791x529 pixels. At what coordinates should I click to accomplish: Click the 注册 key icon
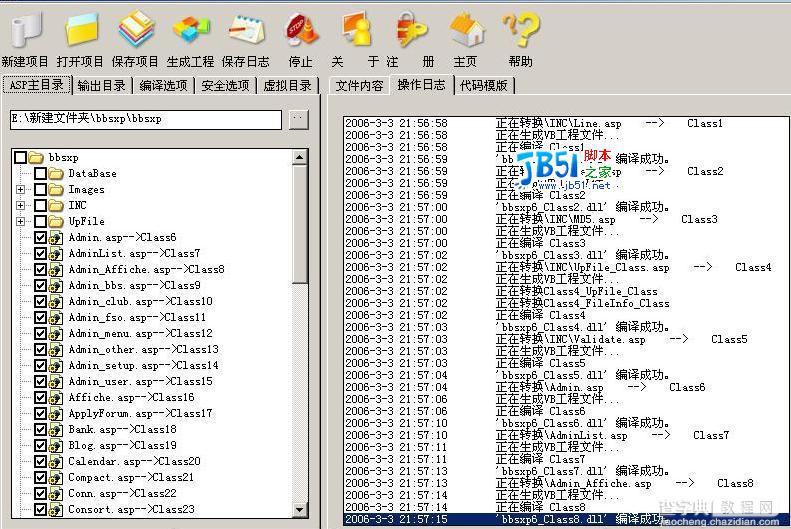411,29
